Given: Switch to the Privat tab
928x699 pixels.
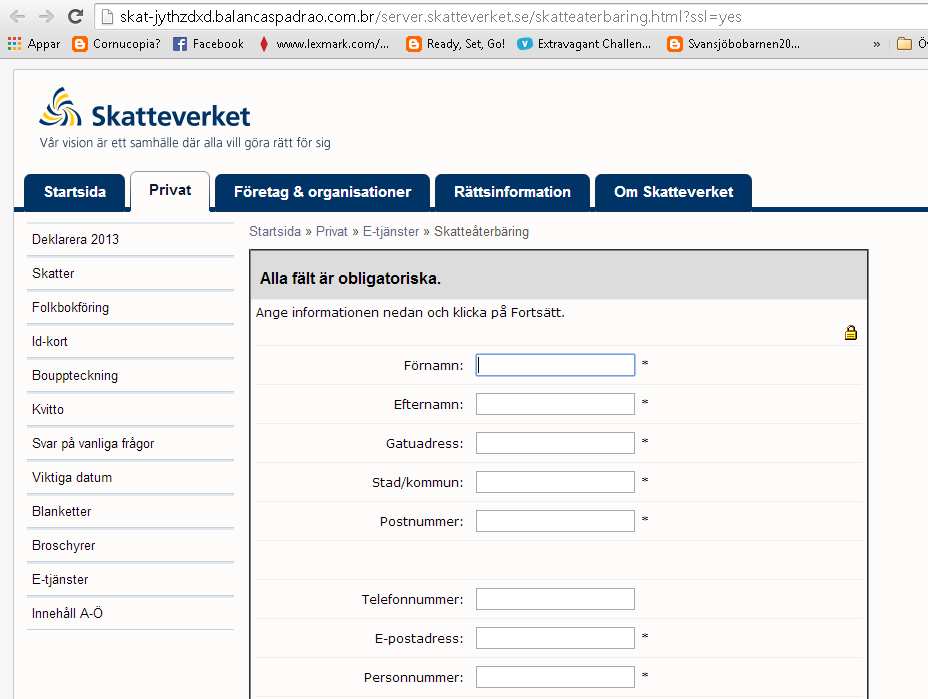Looking at the screenshot, I should tap(170, 190).
